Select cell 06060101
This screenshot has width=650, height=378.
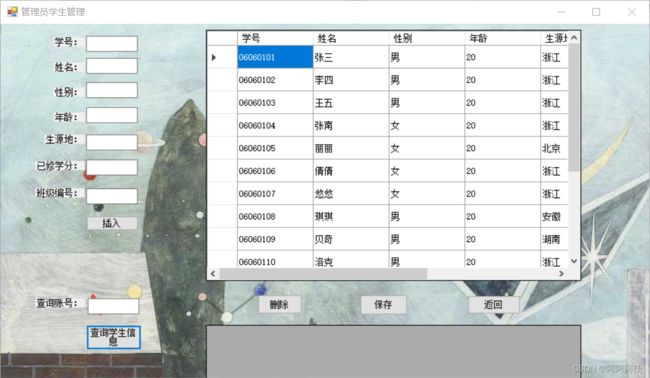[275, 57]
